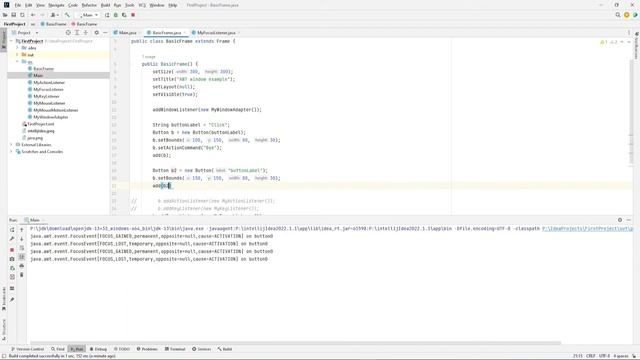Click the Reload from disk icon
Viewport: 640px width, 360px height.
pyautogui.click(x=22, y=15)
